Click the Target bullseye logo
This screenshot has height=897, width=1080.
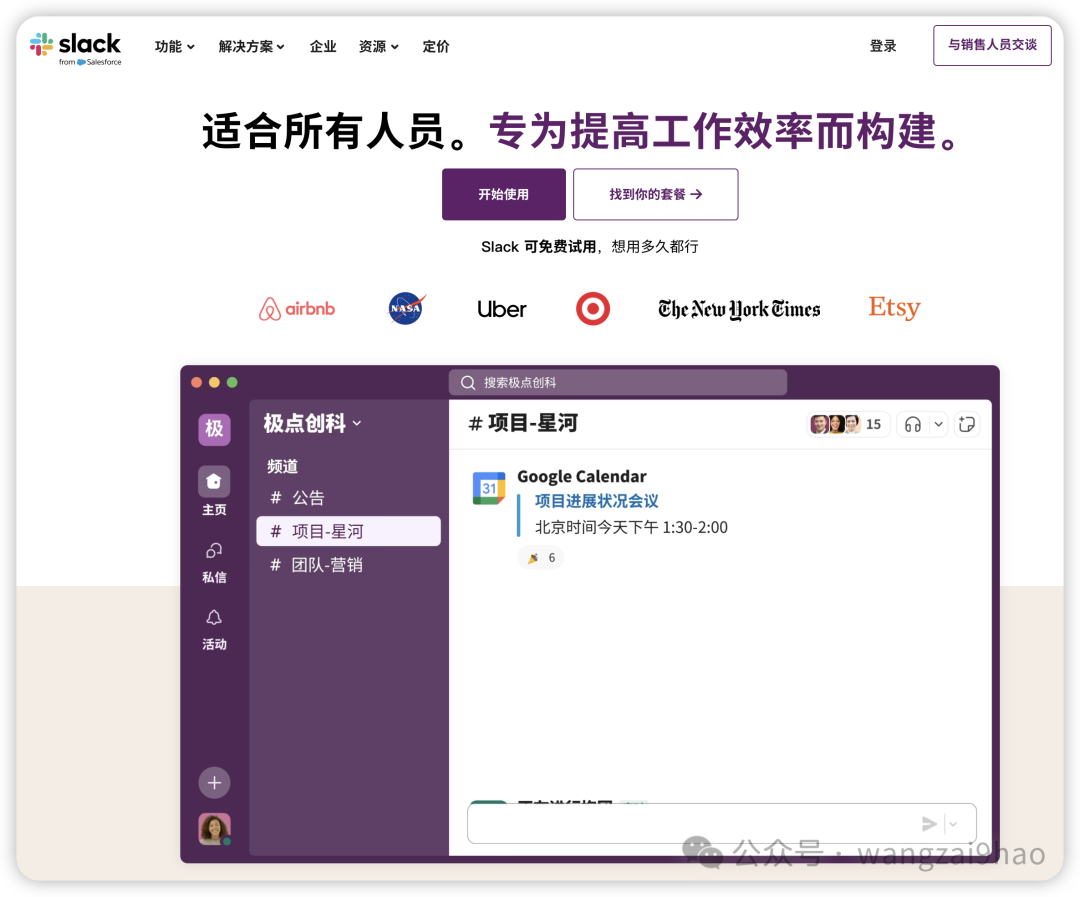click(x=593, y=308)
